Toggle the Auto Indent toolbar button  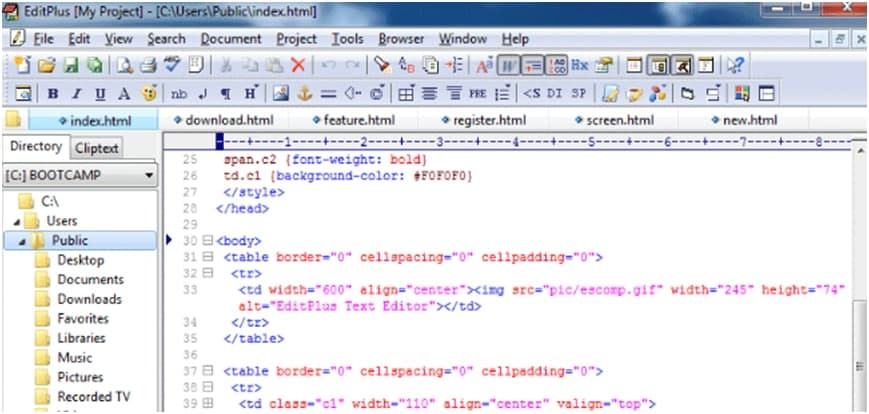(532, 67)
